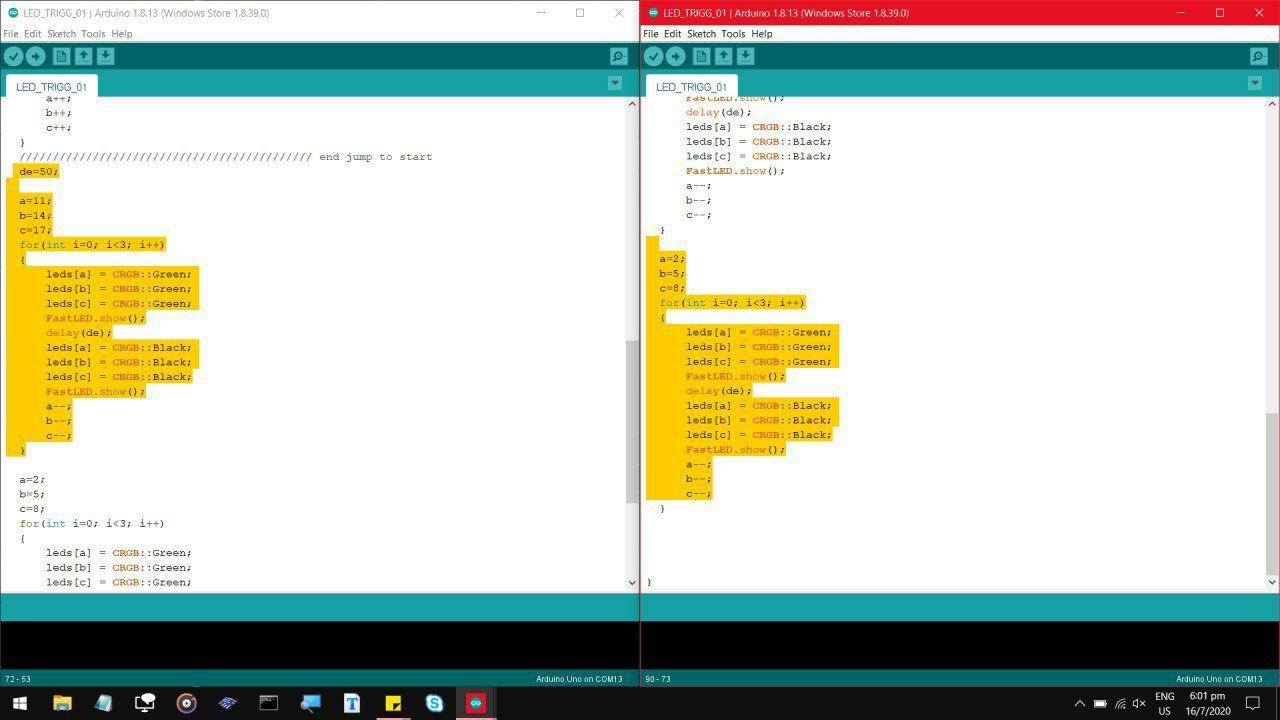This screenshot has width=1280, height=720.
Task: Click scroll-up arrow in right editor
Action: [1272, 104]
